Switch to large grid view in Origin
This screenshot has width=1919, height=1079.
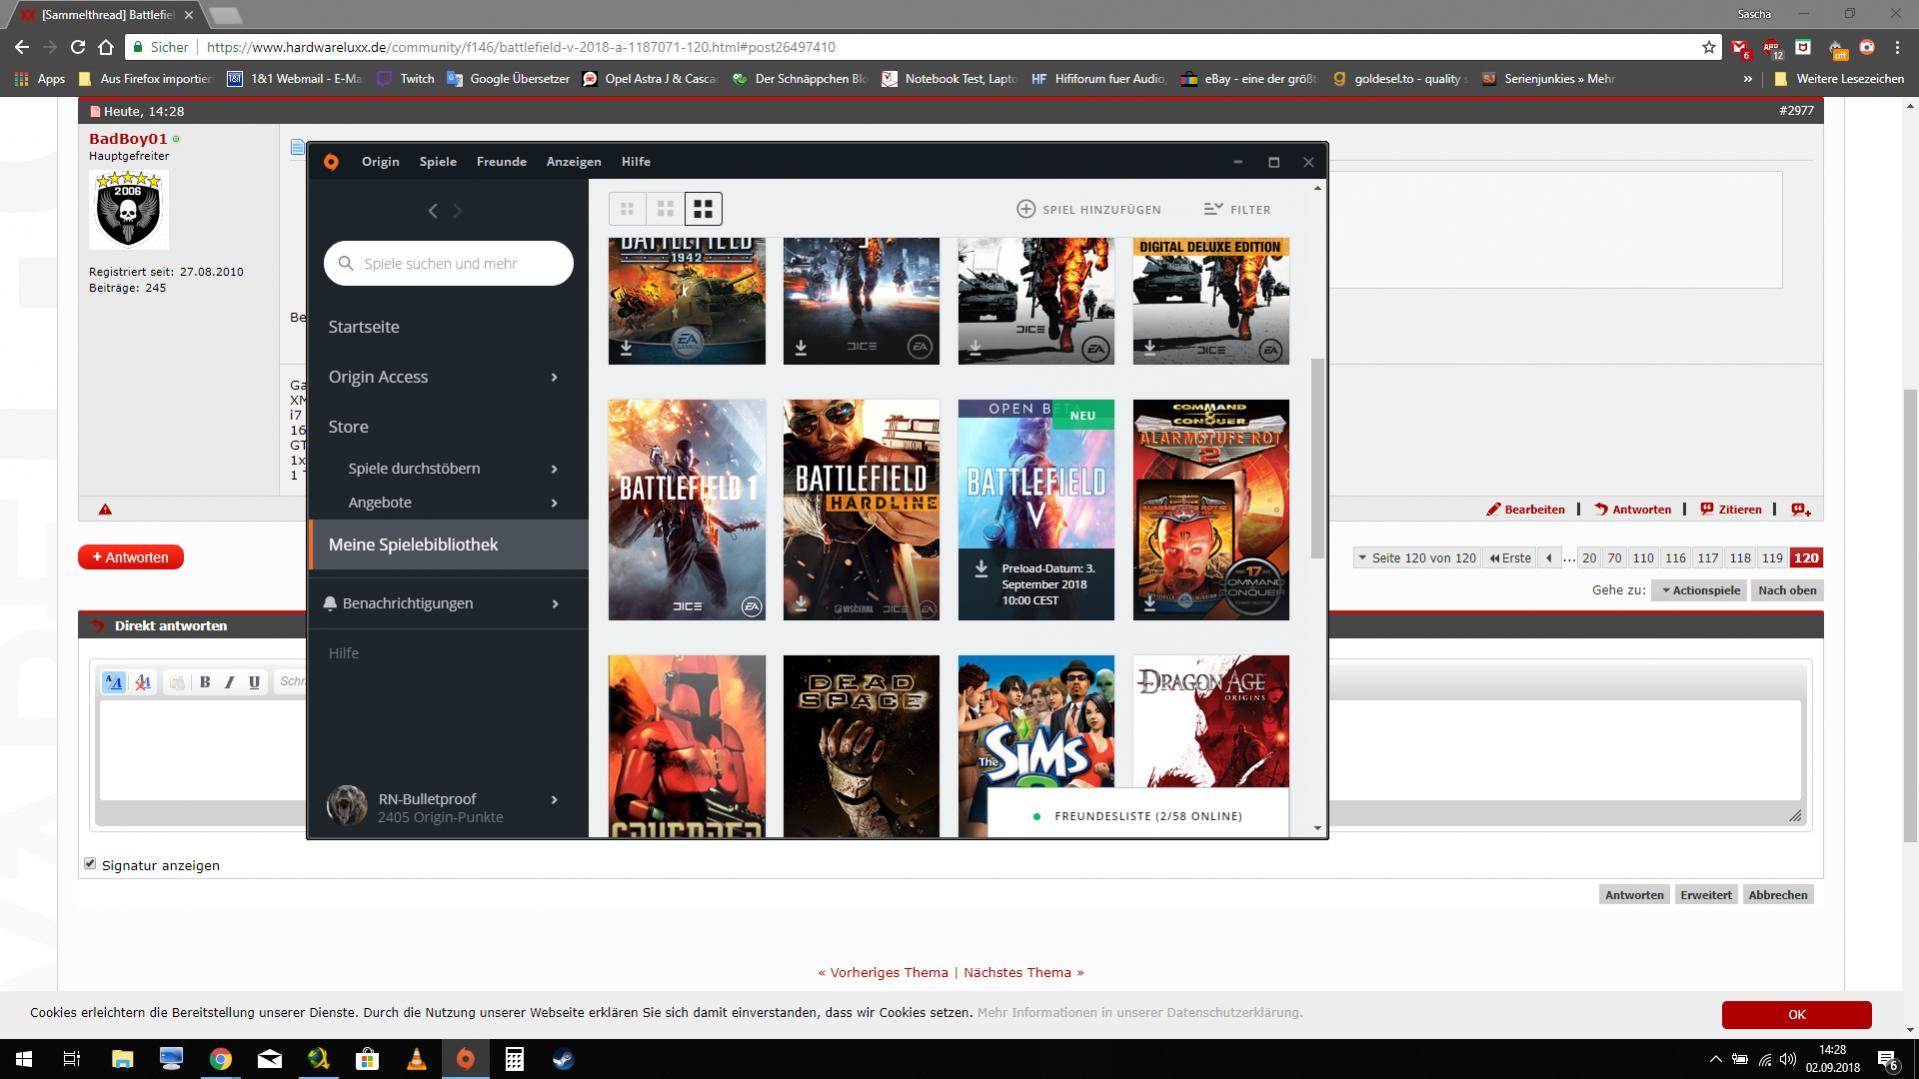point(703,209)
